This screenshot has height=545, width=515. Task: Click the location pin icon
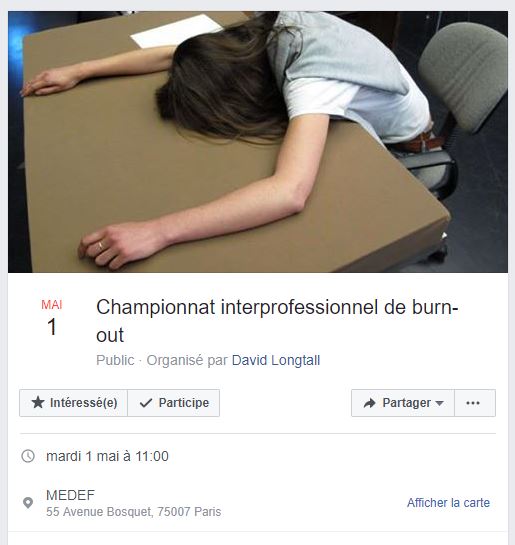[28, 503]
